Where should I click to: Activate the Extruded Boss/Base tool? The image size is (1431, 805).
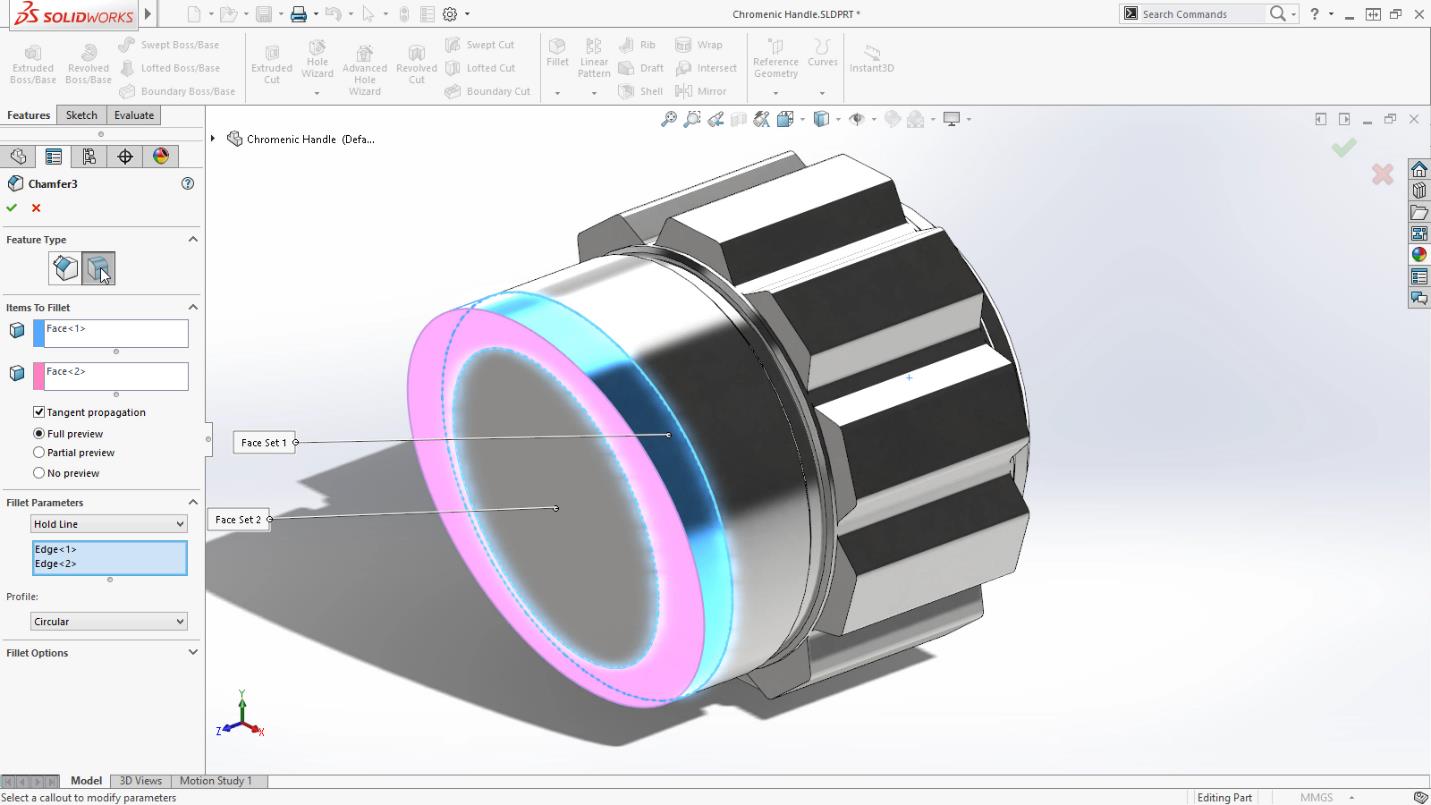coord(33,60)
